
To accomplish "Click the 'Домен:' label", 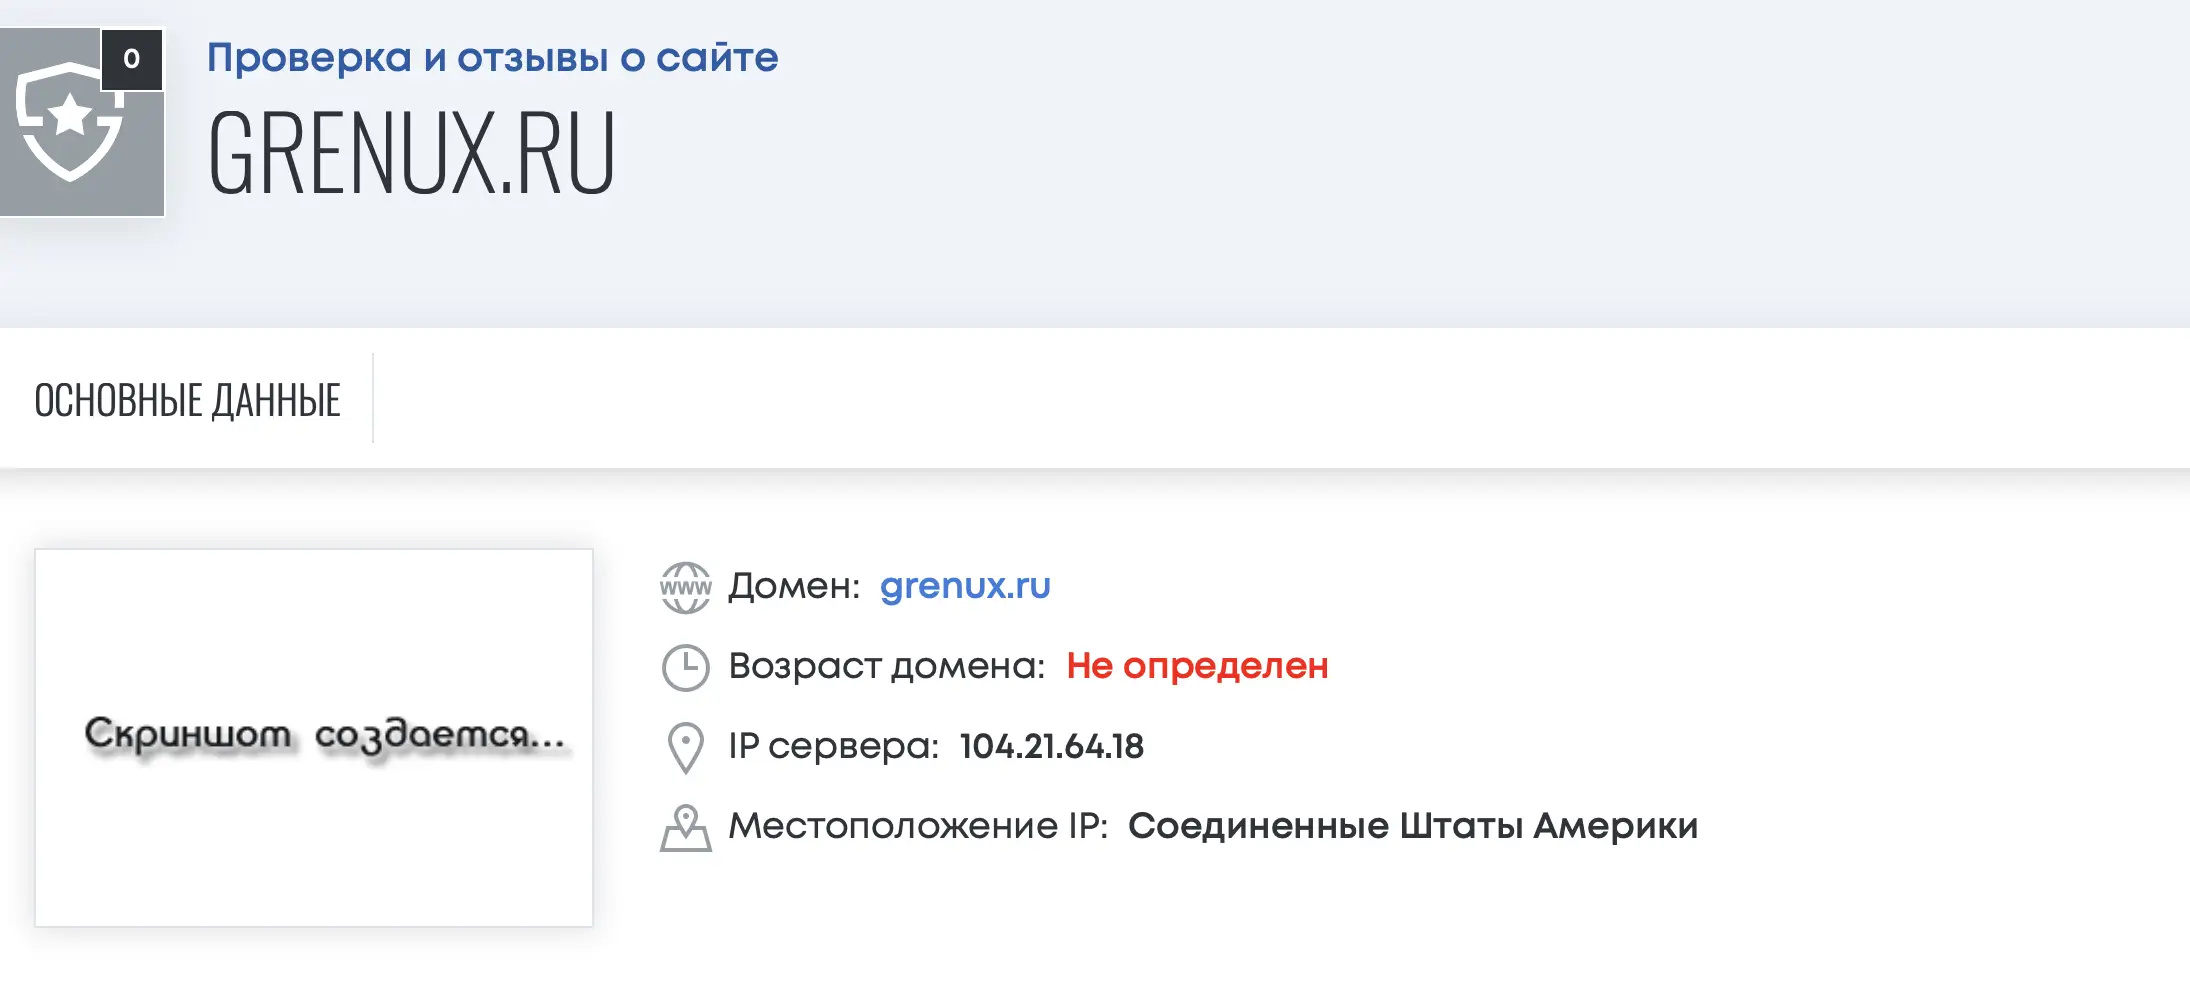I will [794, 586].
